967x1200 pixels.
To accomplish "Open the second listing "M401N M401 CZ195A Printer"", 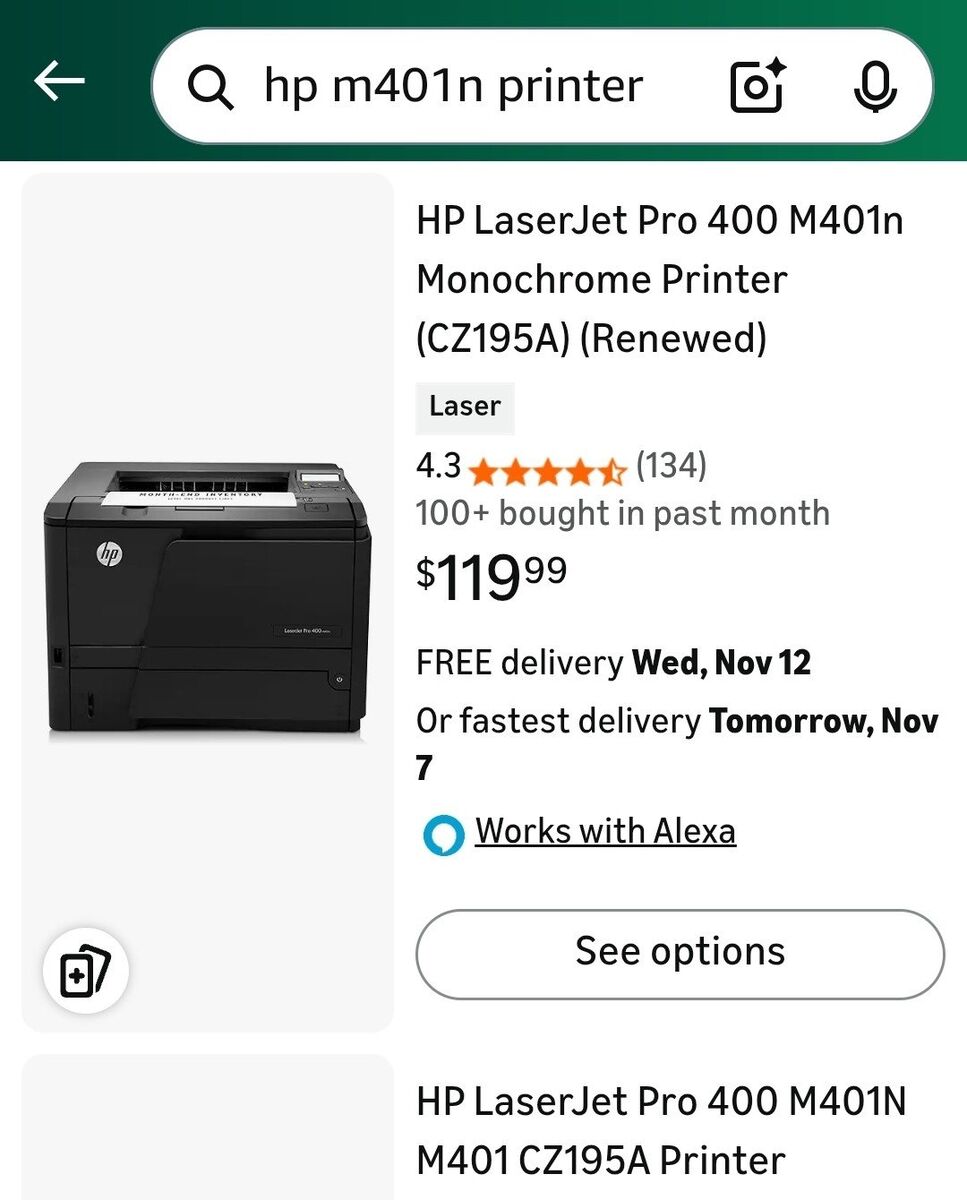I will pyautogui.click(x=661, y=1131).
